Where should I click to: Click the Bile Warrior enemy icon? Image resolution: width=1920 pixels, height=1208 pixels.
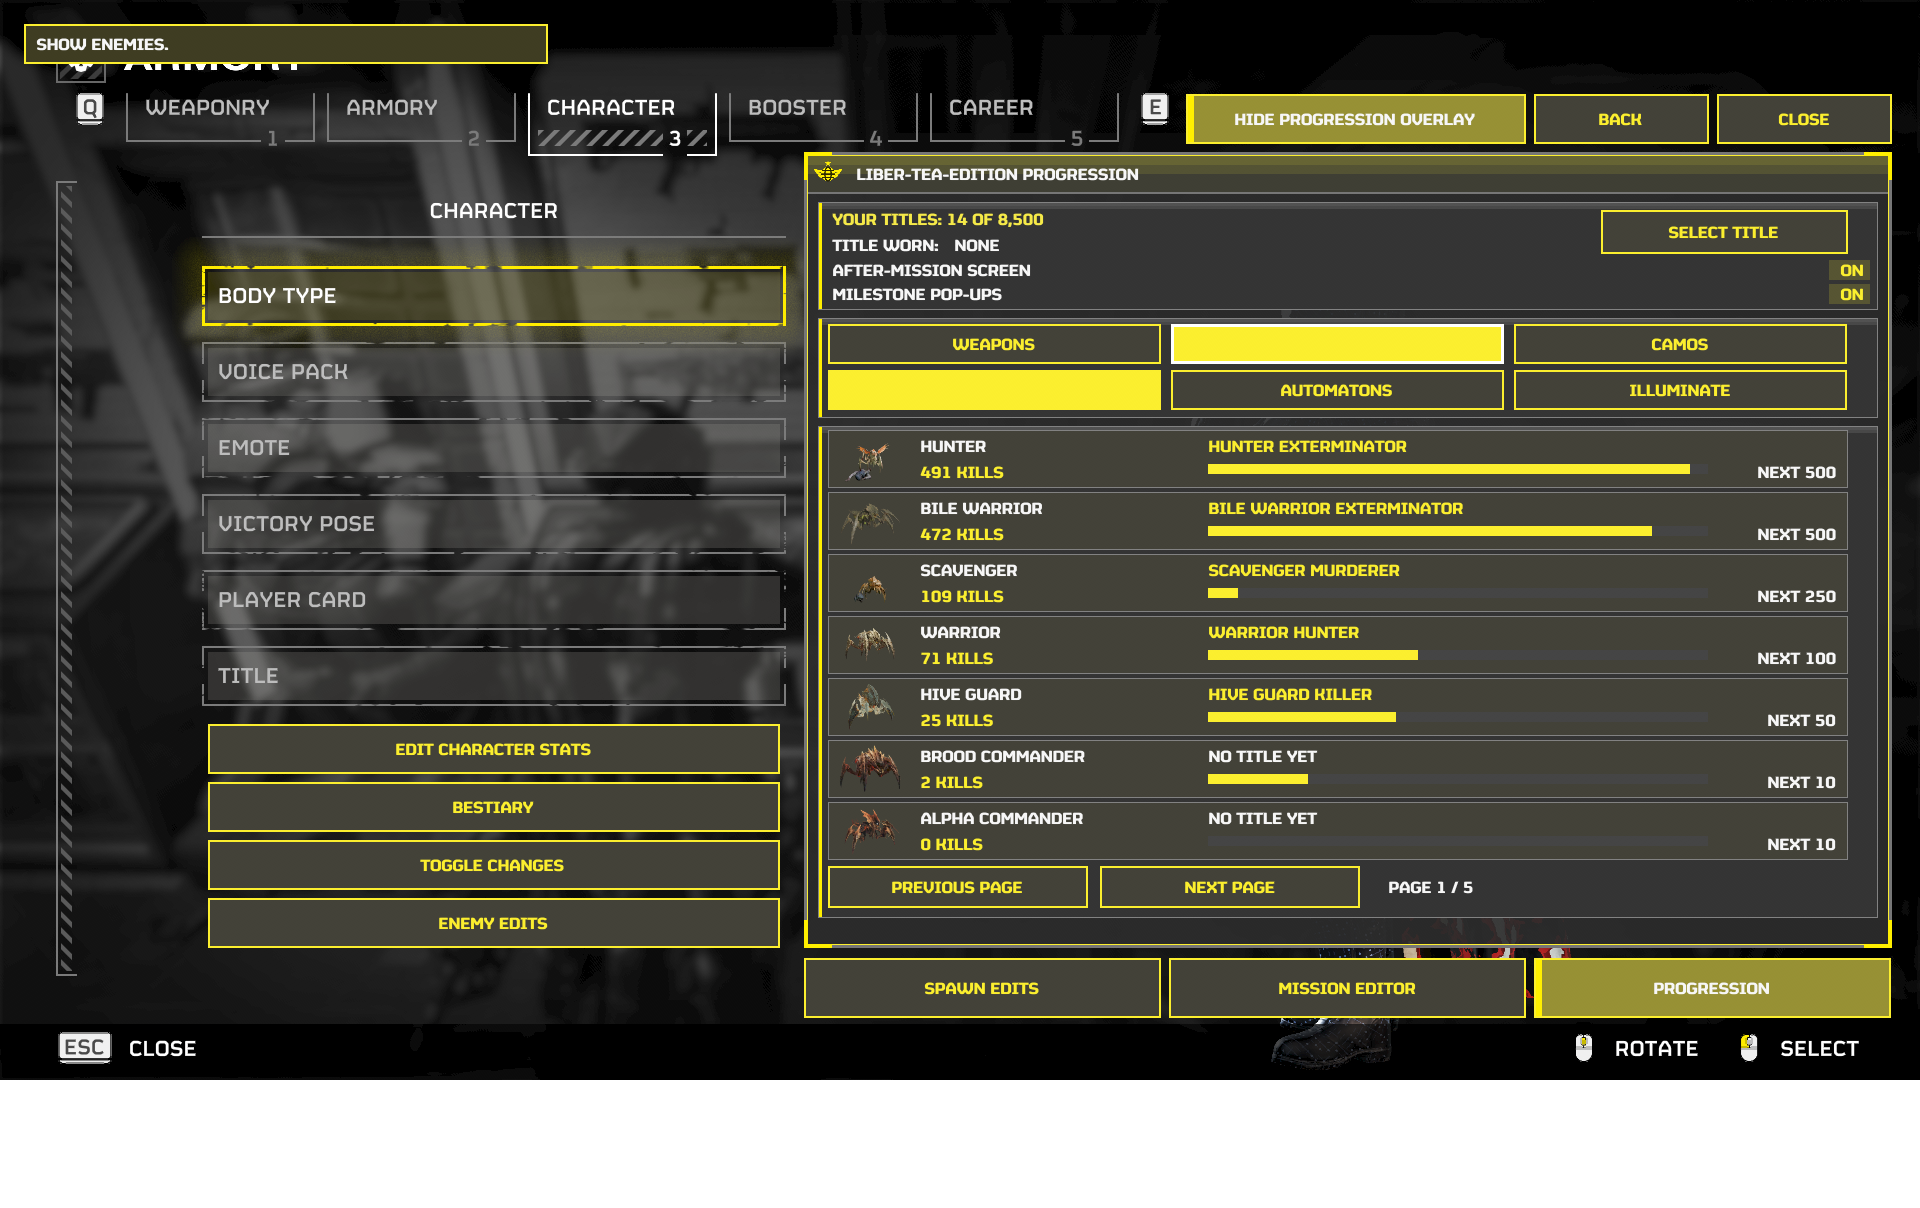(x=869, y=522)
